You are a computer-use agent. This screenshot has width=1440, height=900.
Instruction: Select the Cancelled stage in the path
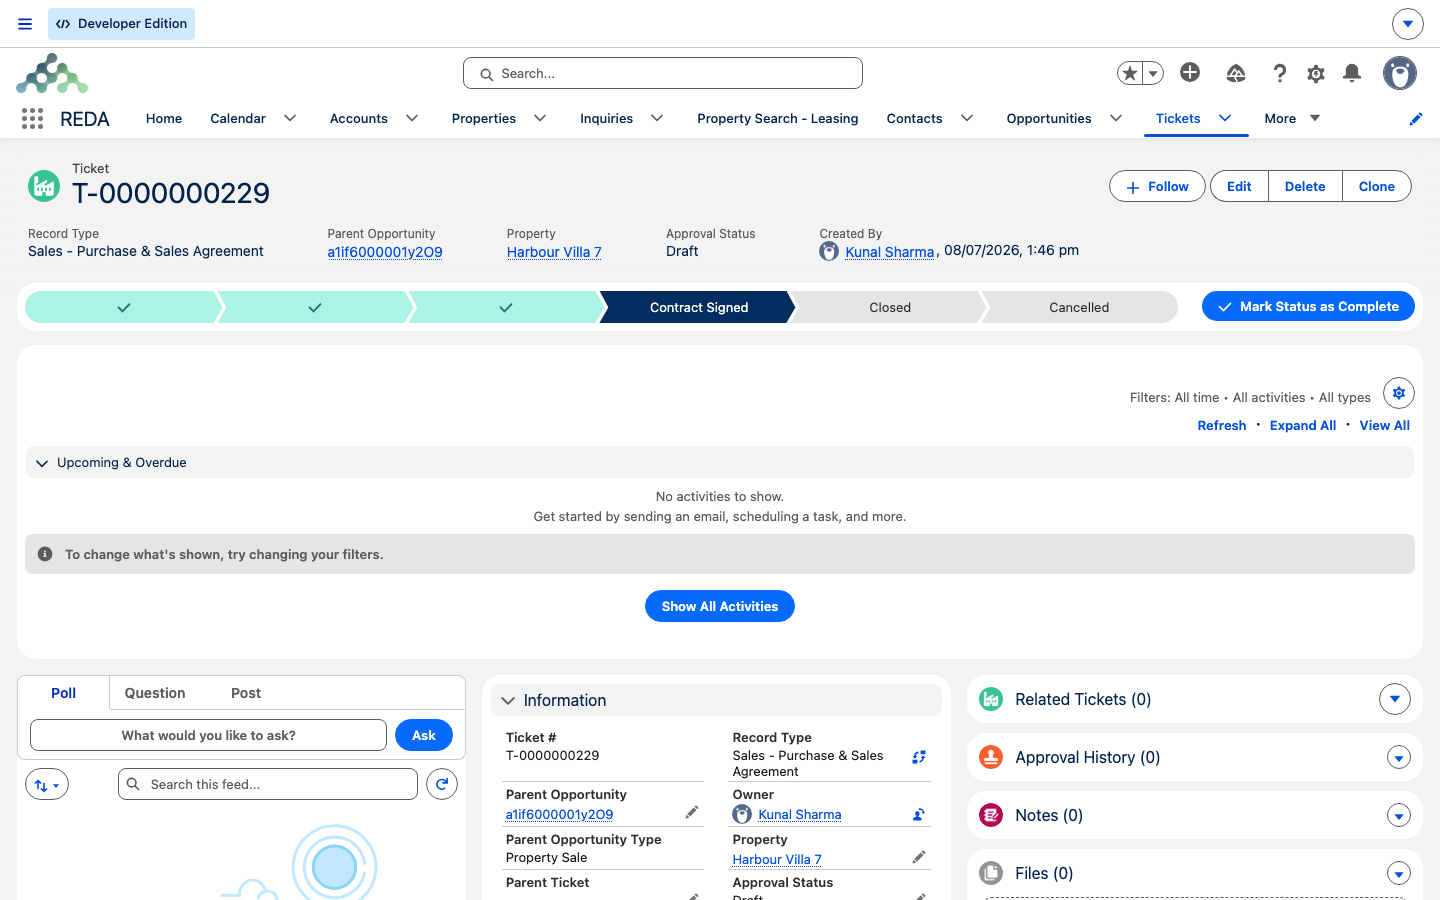(x=1079, y=307)
